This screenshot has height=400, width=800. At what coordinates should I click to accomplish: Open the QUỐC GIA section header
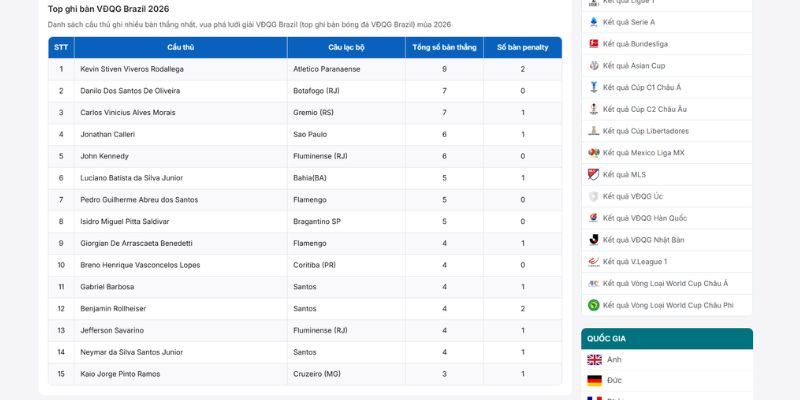tap(667, 339)
